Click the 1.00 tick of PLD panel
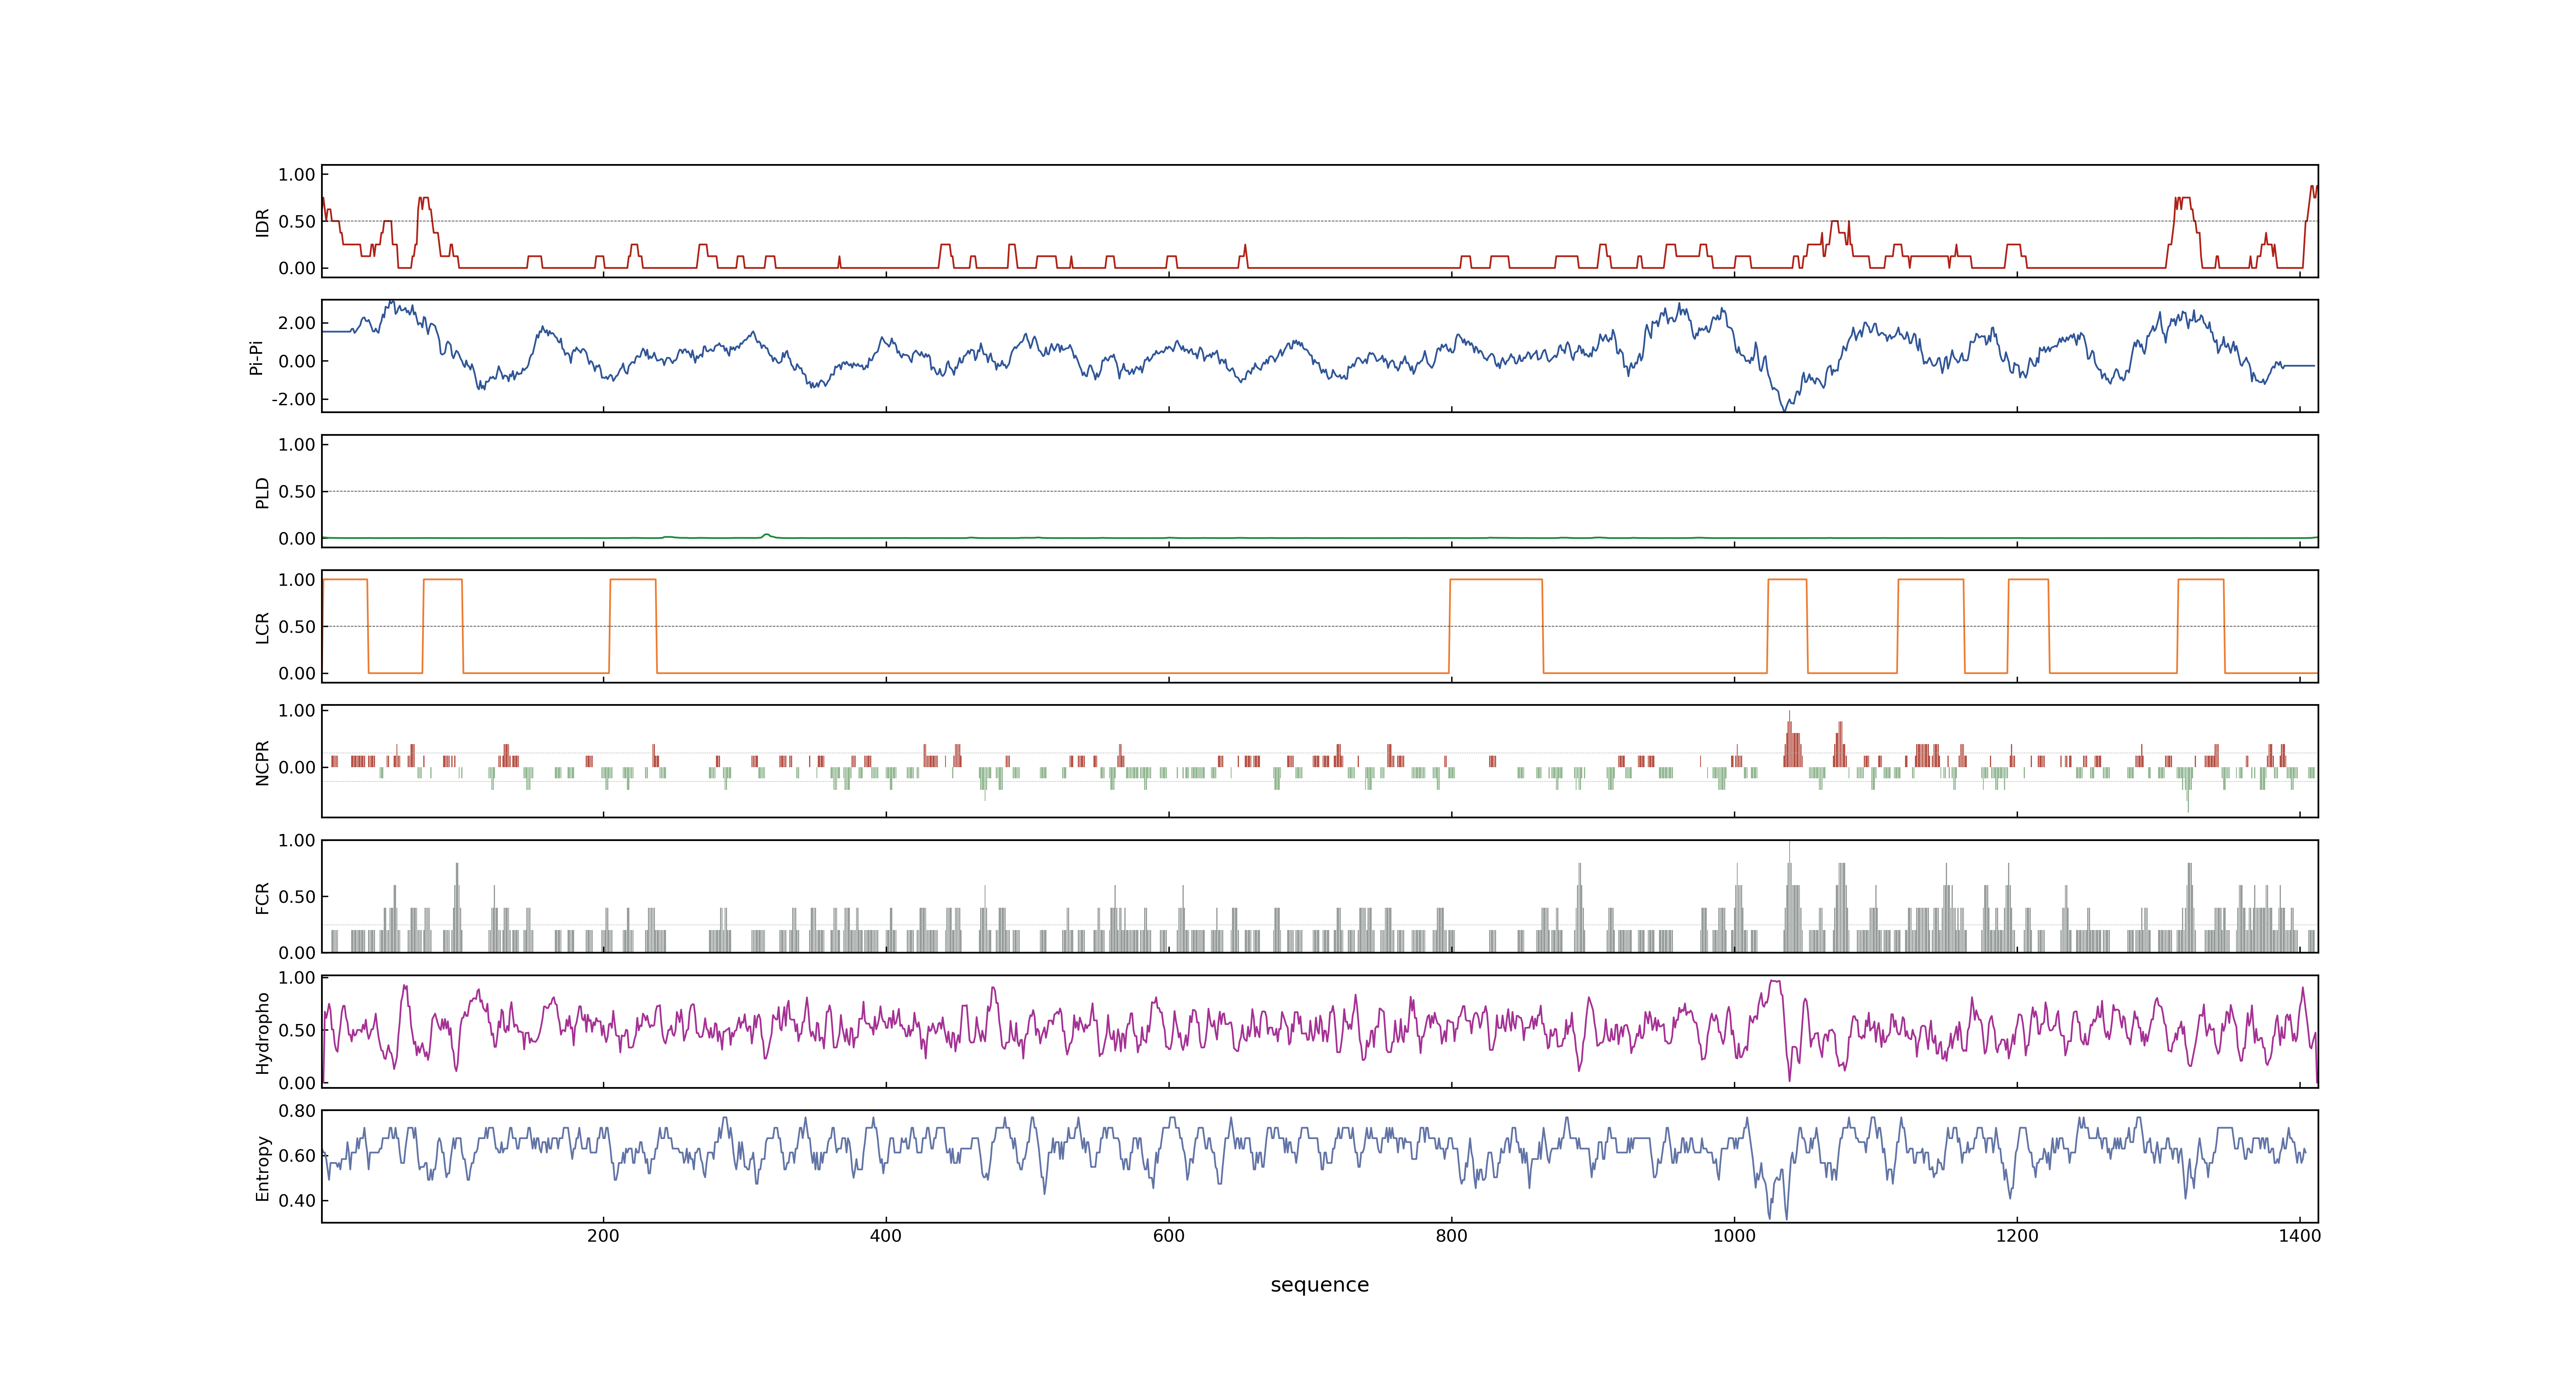The image size is (2576, 1374). 297,445
